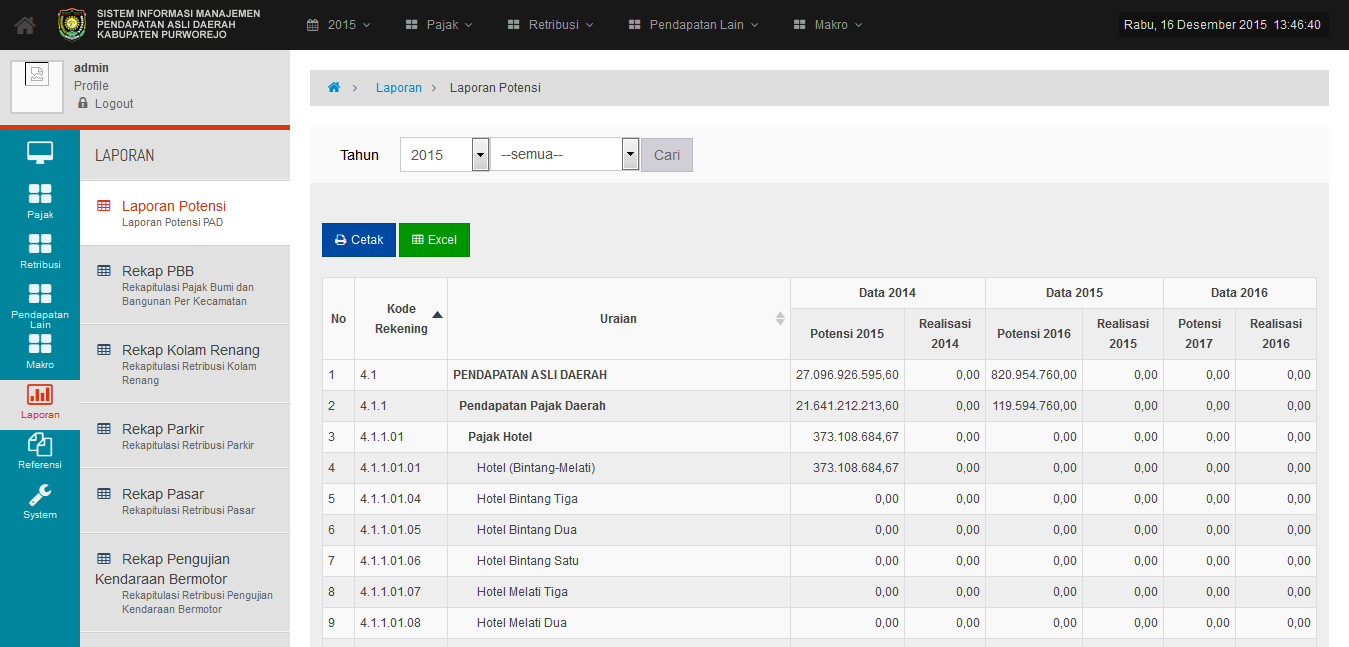Click the Logout link

click(x=114, y=104)
